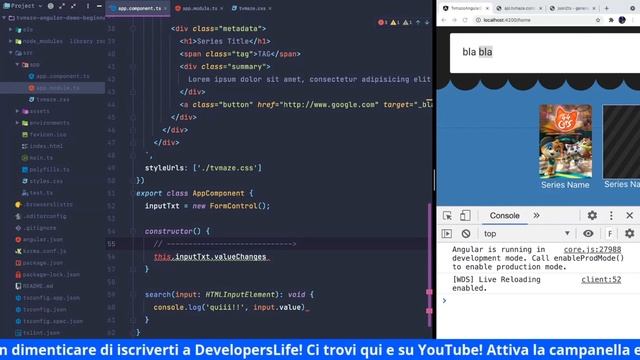Open main.ts from project tree
Screen dimensions: 640x360
(x=37, y=158)
